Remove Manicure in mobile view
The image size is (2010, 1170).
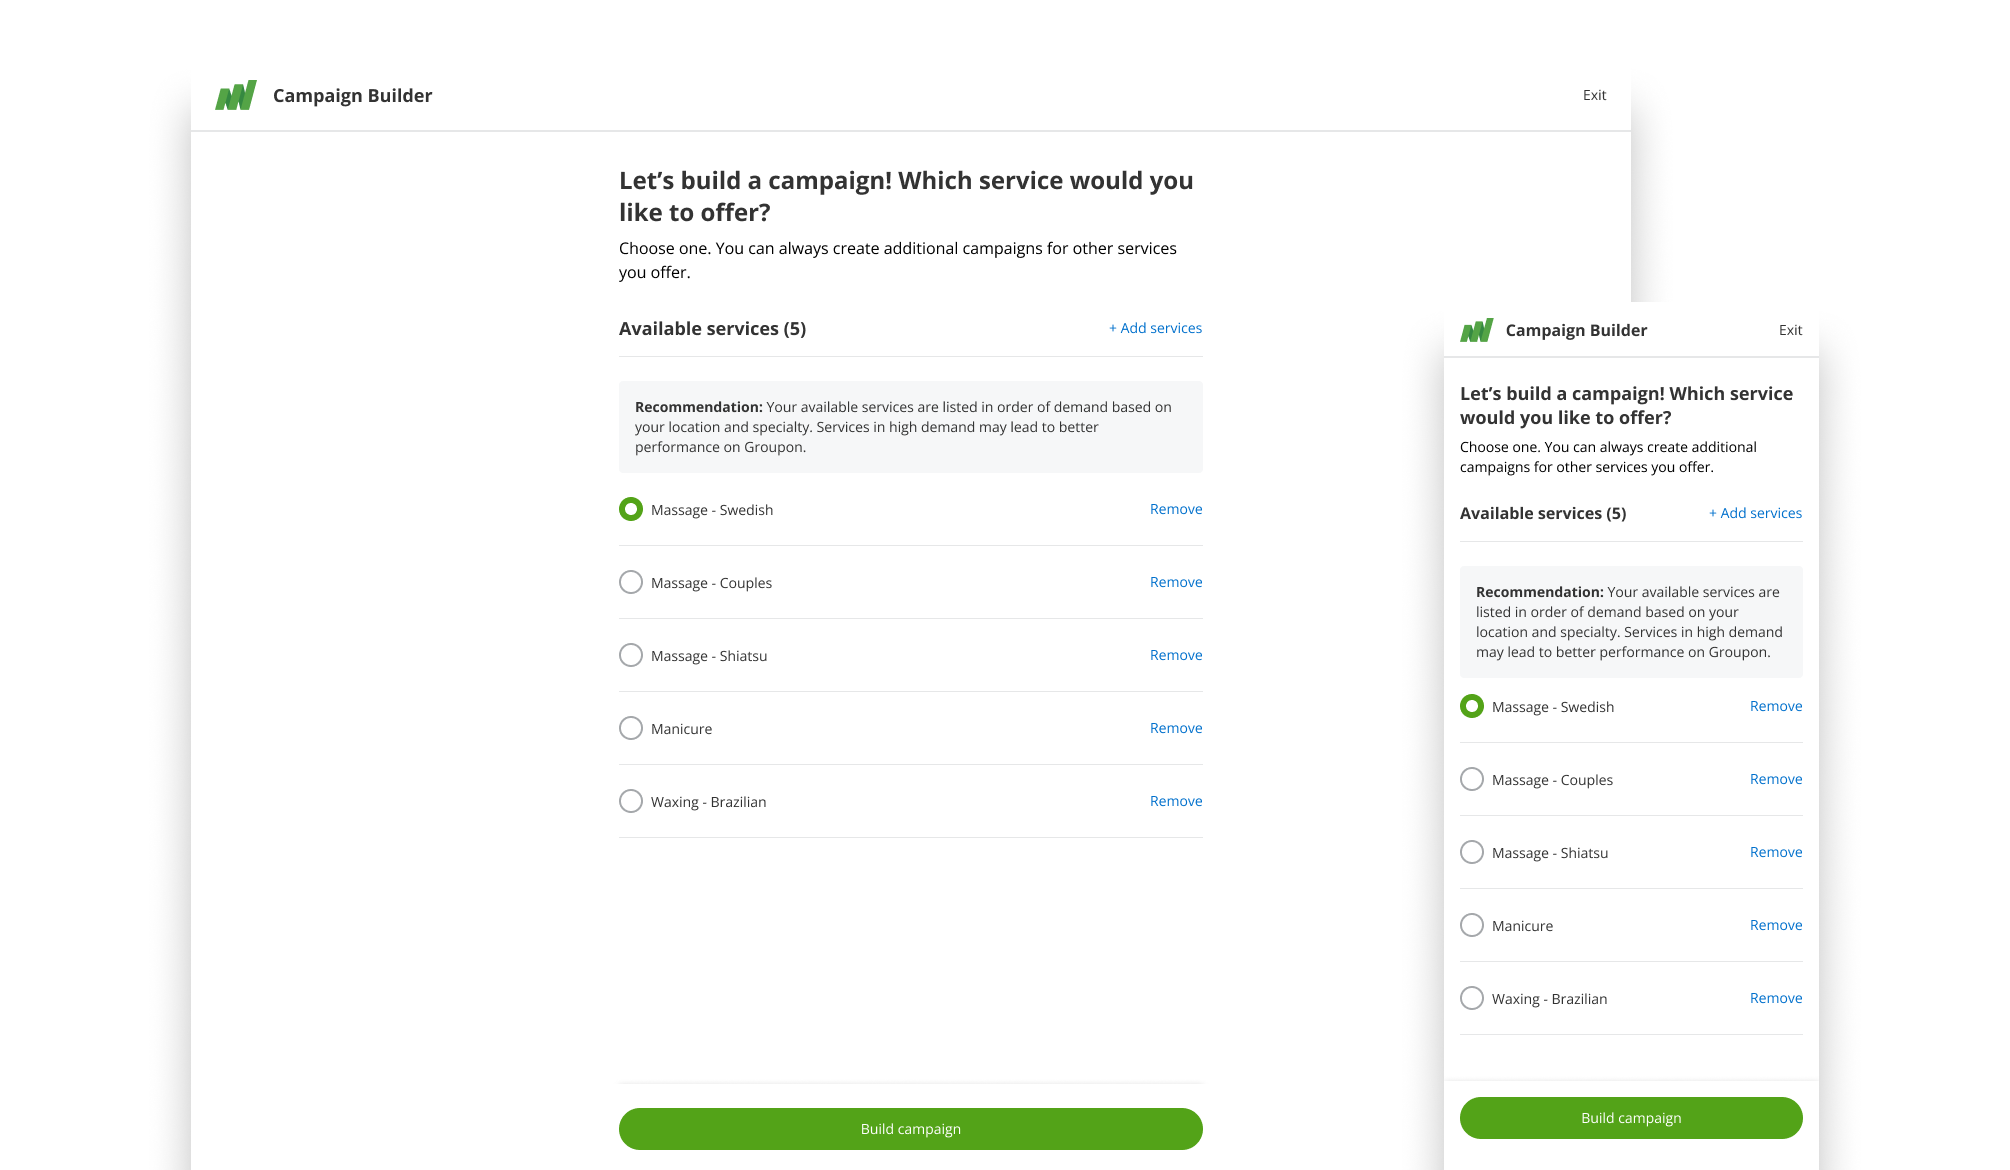click(x=1776, y=925)
